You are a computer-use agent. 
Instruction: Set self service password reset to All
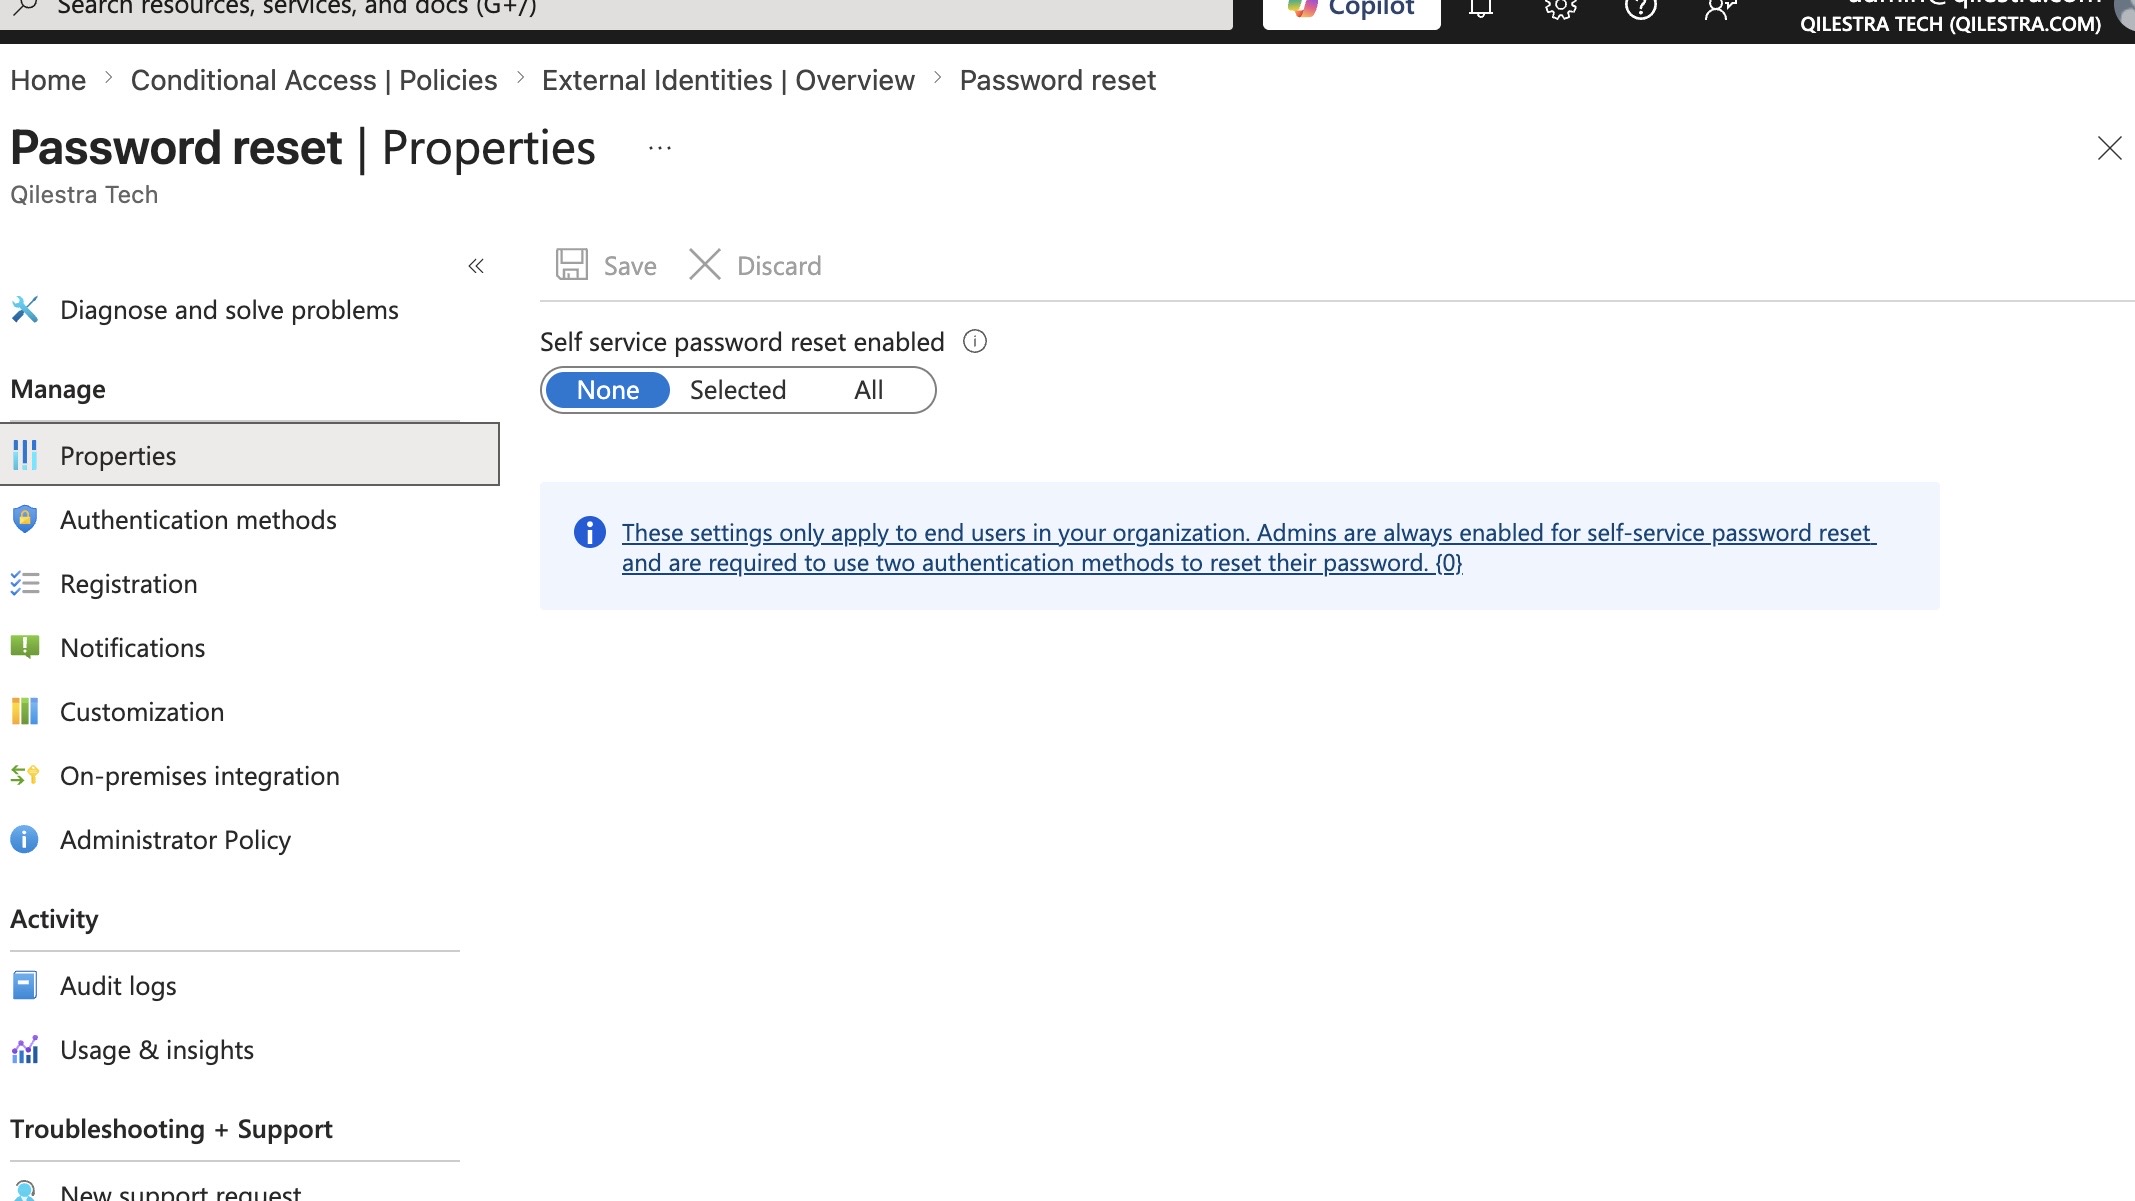(869, 390)
